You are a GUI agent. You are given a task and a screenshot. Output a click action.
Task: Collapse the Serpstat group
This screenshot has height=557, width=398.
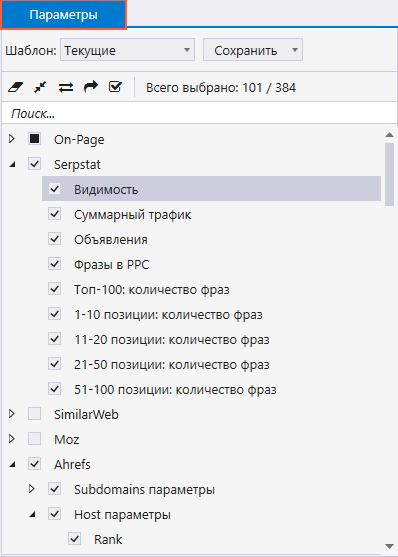12,164
